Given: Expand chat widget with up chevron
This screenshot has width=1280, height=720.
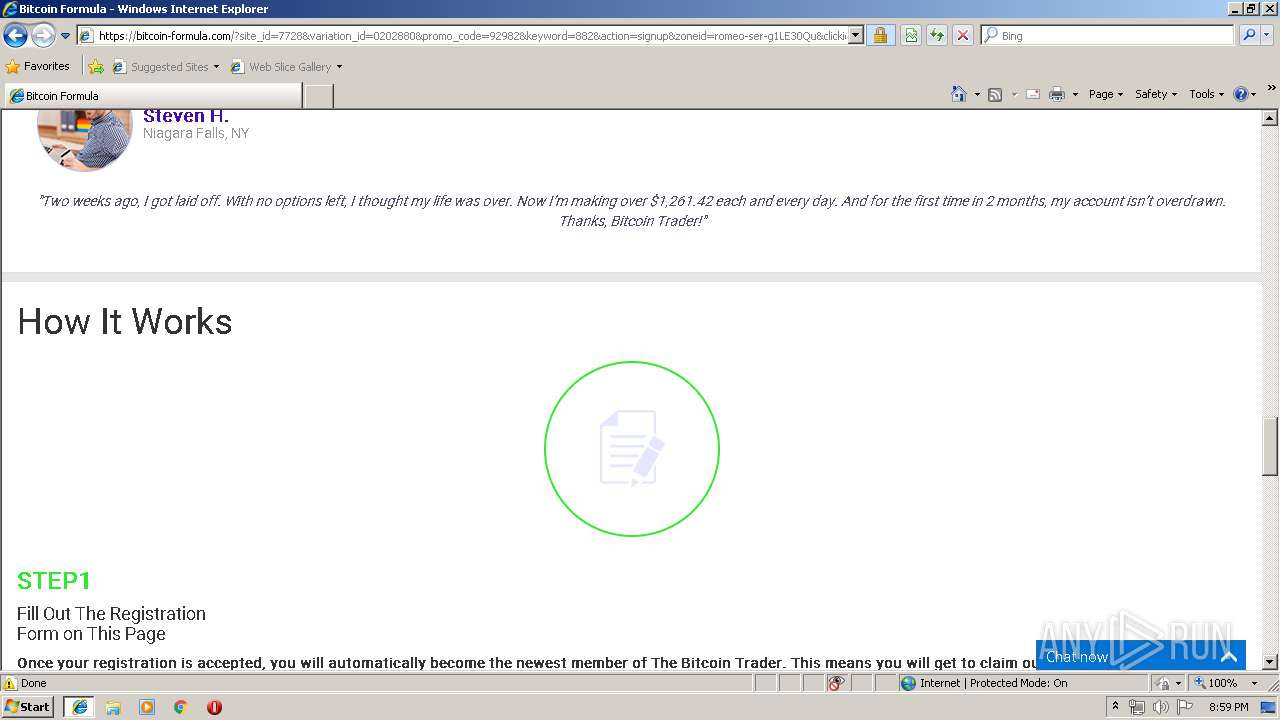Looking at the screenshot, I should point(1229,657).
